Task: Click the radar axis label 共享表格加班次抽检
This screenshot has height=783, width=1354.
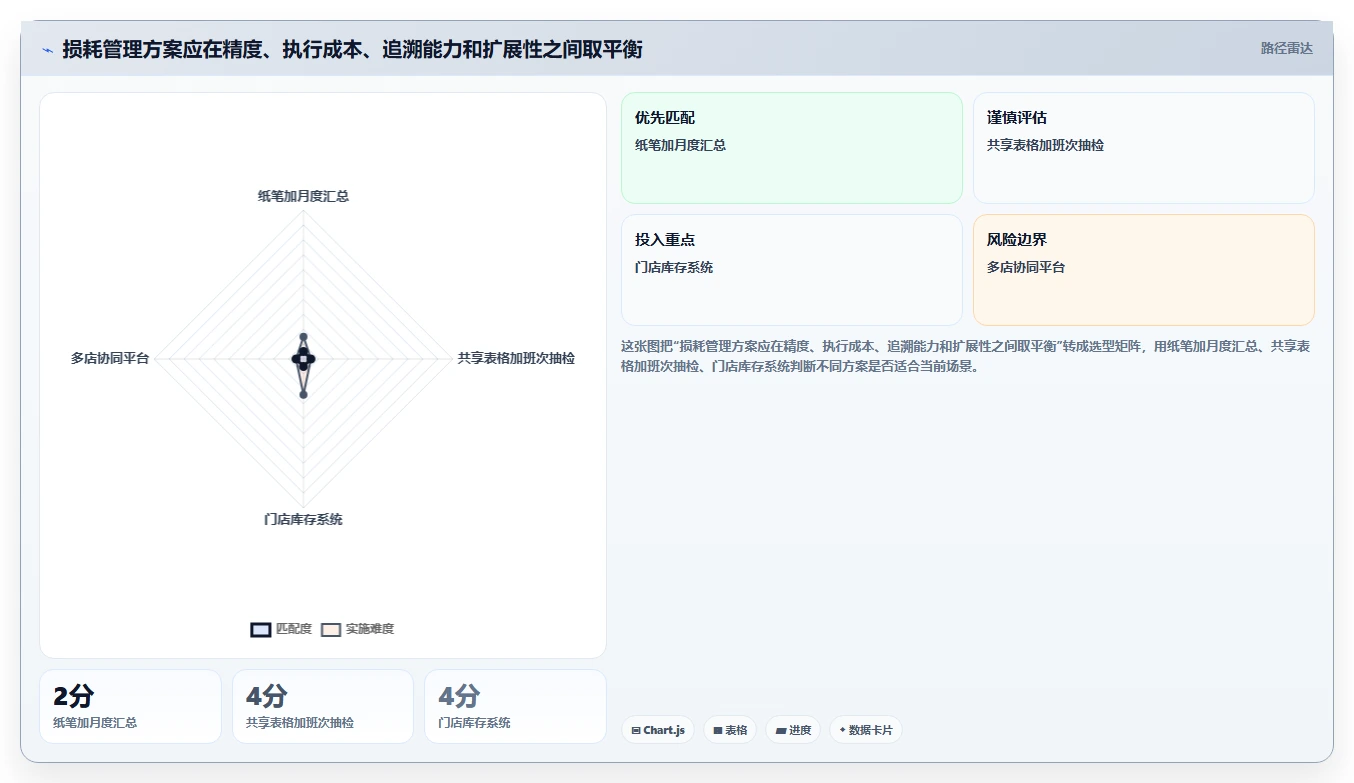Action: pos(516,358)
